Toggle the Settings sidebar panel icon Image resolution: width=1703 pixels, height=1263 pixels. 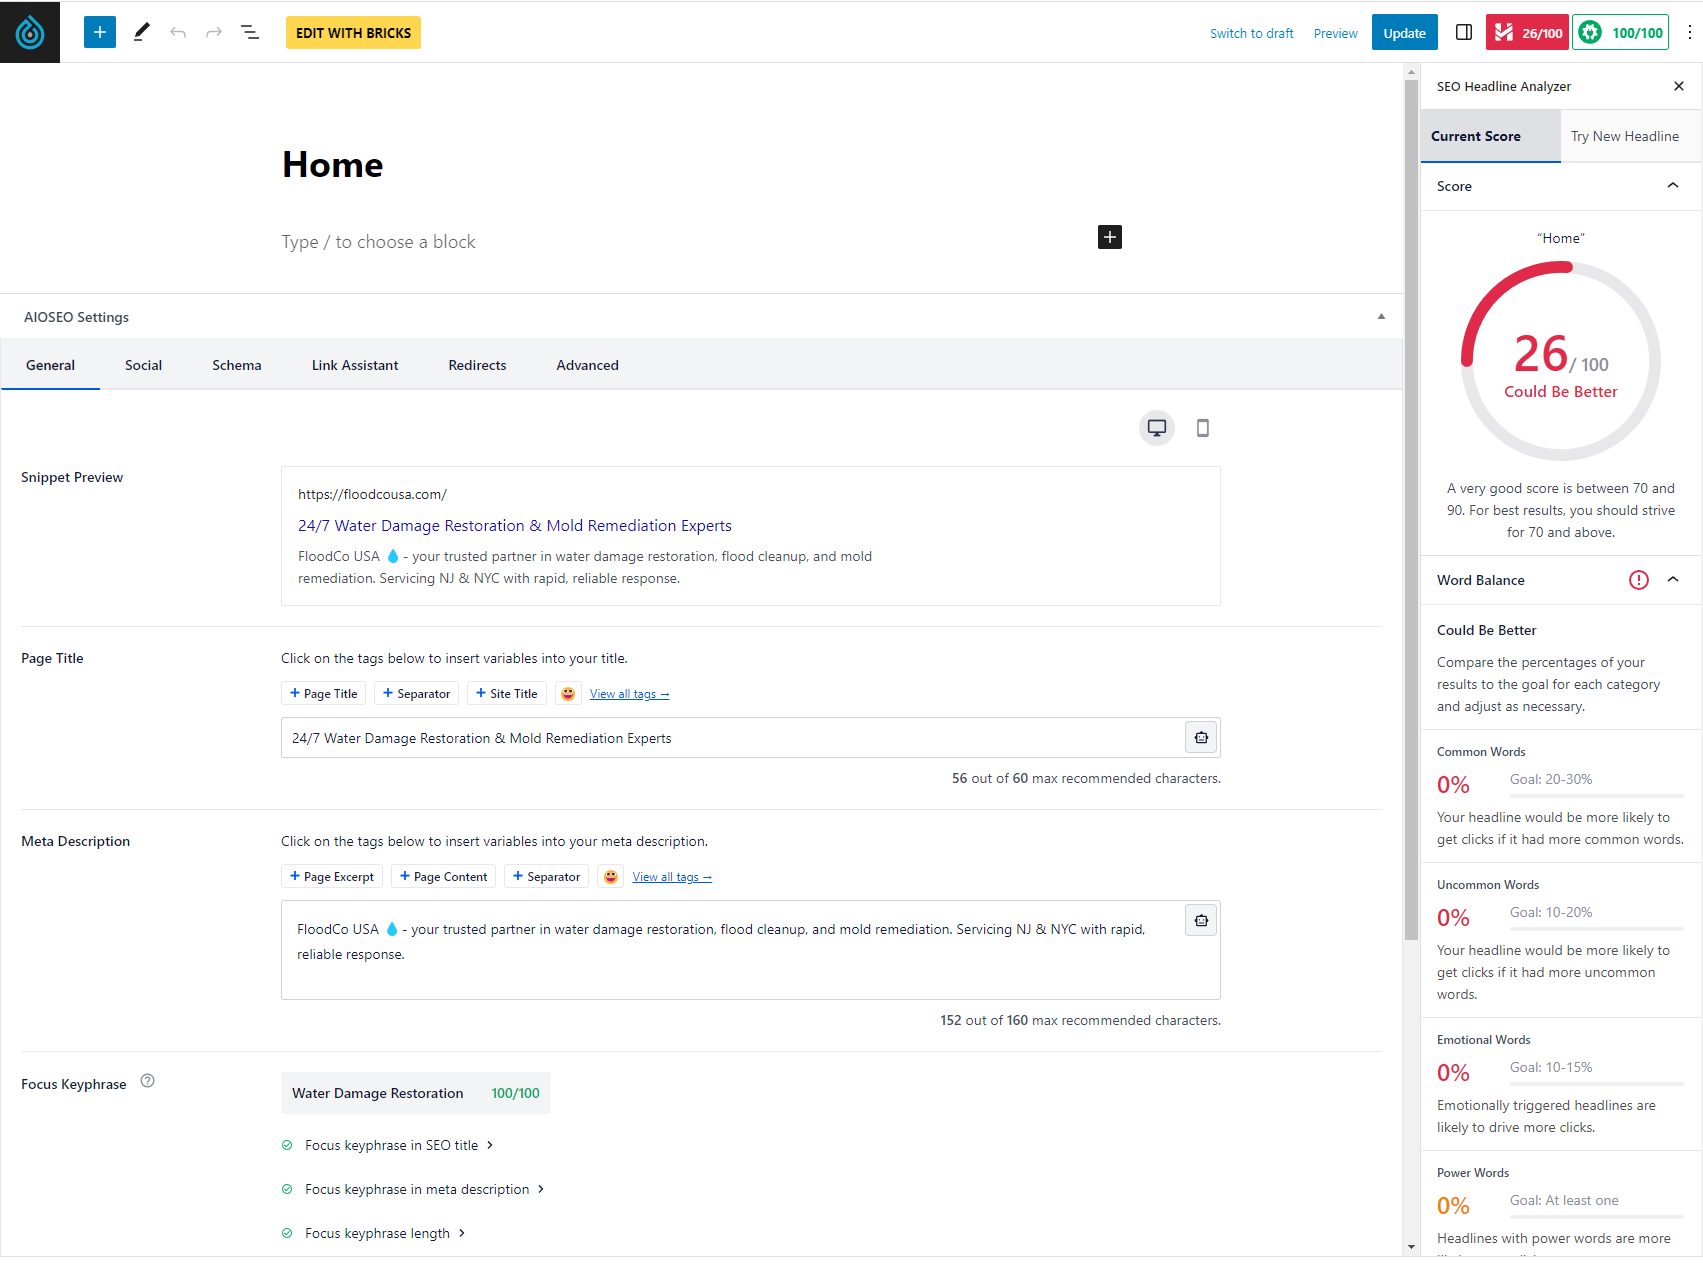click(x=1464, y=32)
